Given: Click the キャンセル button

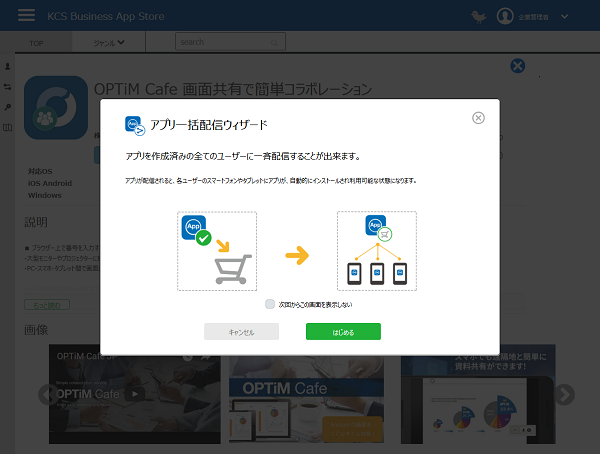Looking at the screenshot, I should point(241,332).
